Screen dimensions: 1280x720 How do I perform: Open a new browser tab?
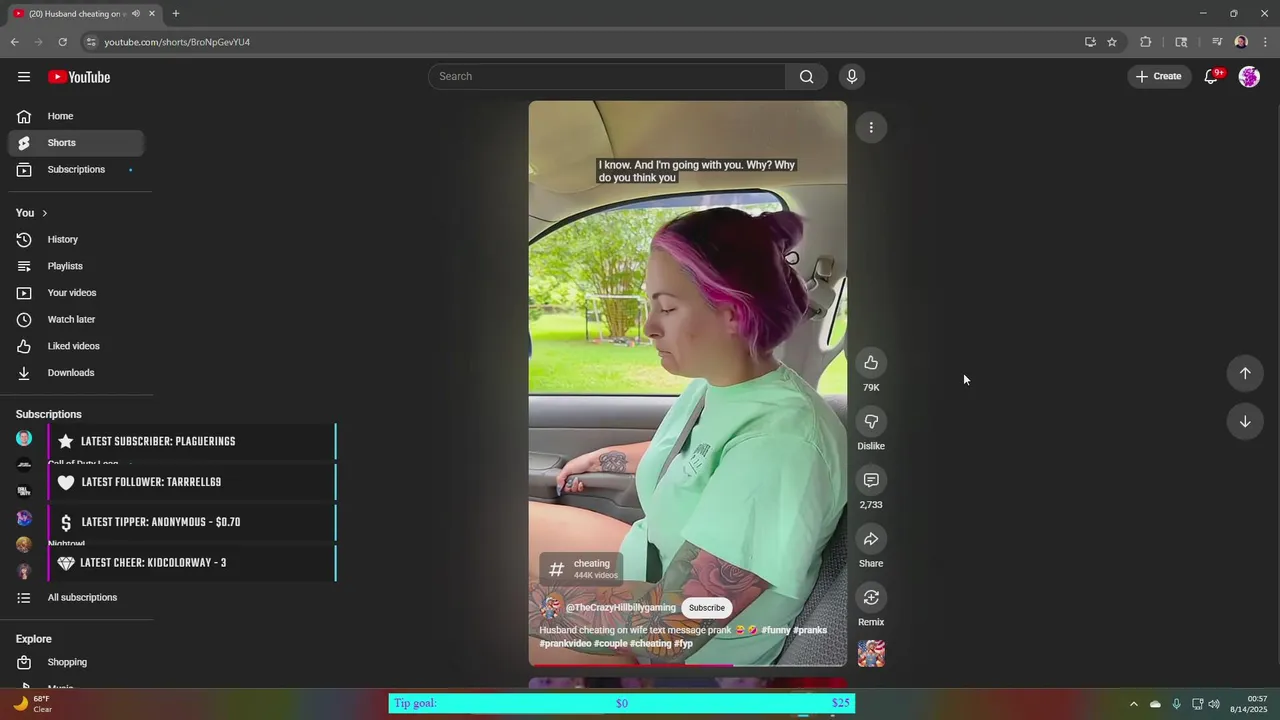(176, 14)
